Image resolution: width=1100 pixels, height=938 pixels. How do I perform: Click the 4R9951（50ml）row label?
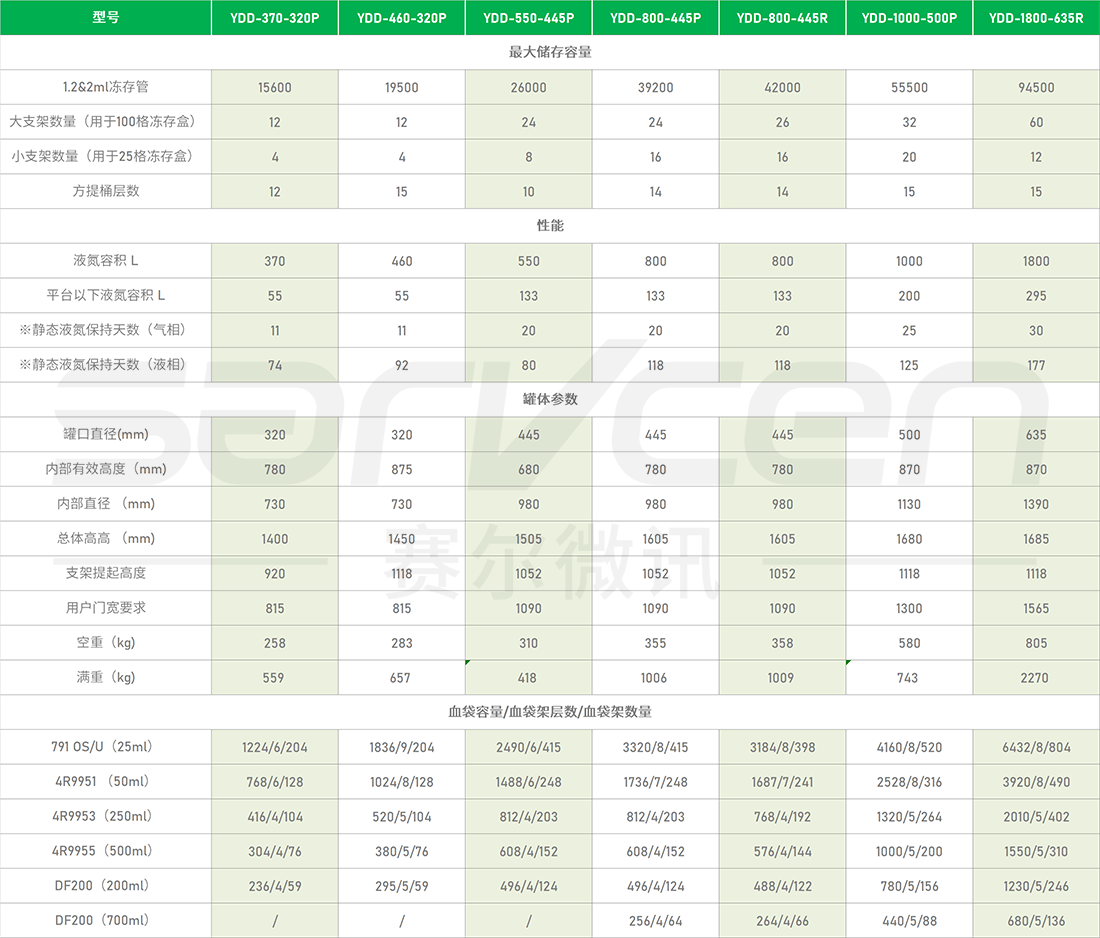click(x=102, y=782)
